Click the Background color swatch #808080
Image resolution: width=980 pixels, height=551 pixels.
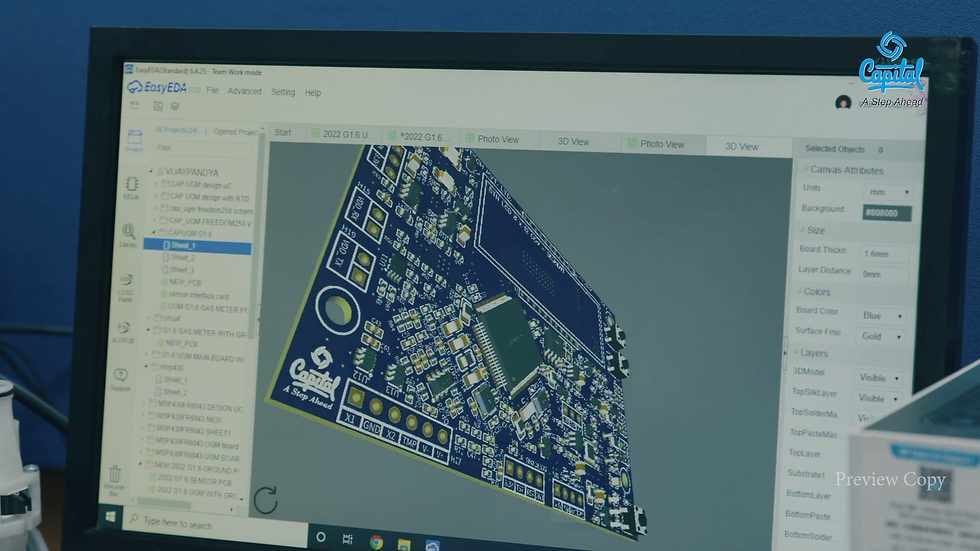[887, 213]
